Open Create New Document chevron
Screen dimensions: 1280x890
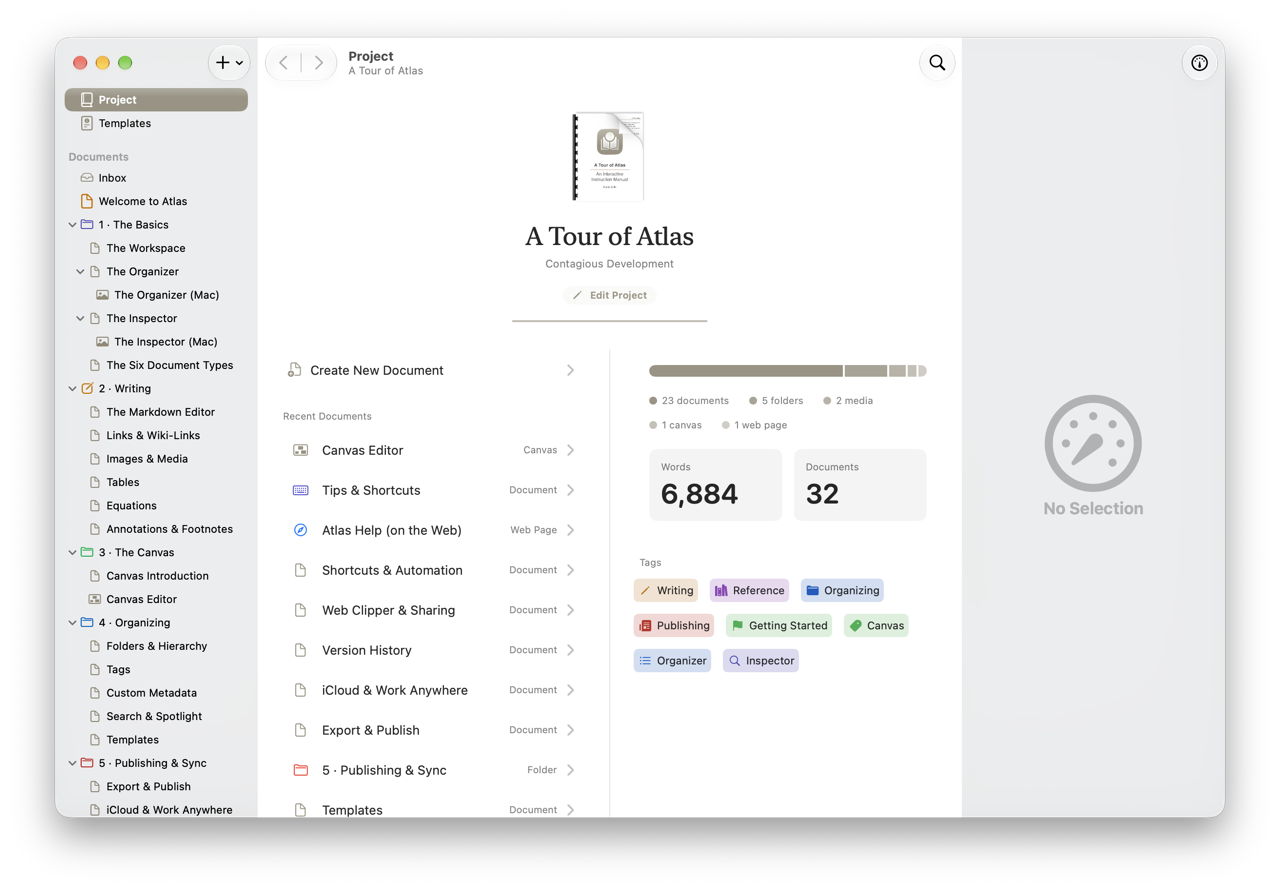(570, 370)
